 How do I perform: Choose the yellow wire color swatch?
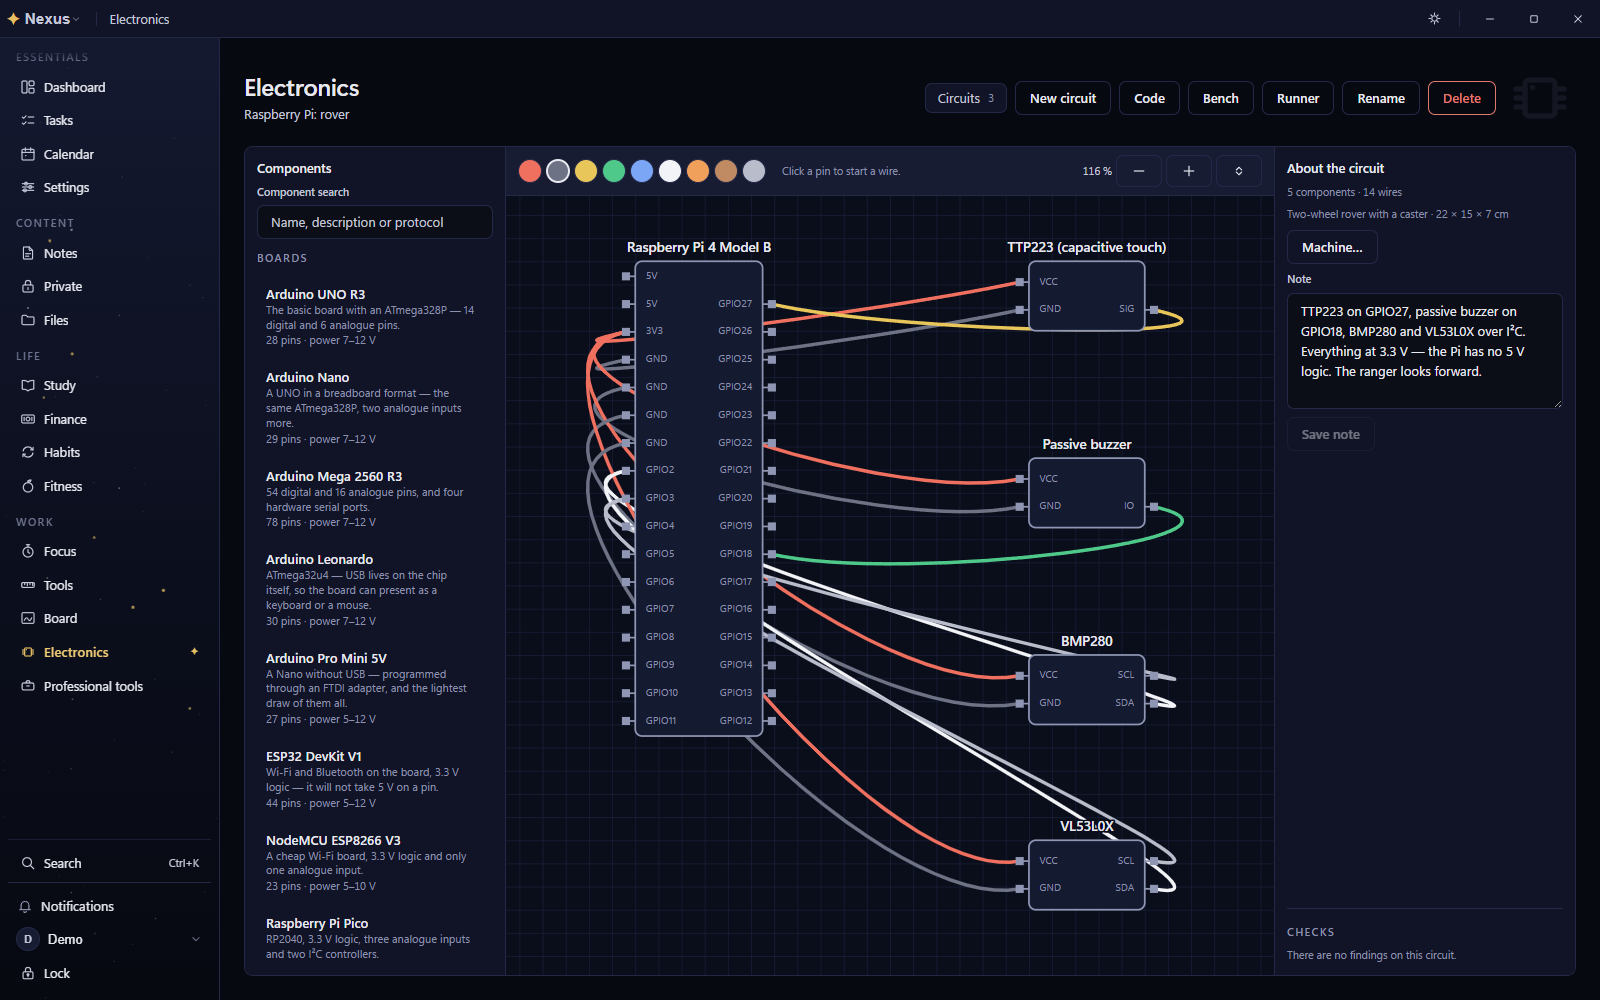tap(586, 171)
